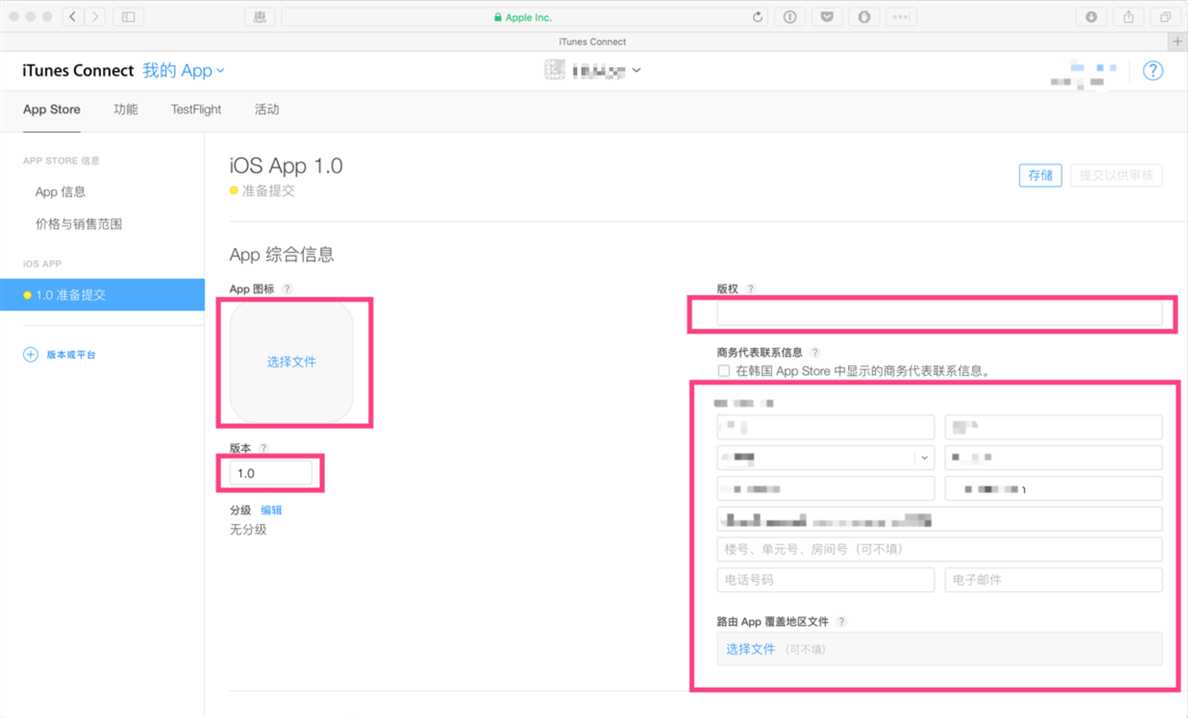
Task: Click the 电子邮件 input field
Action: click(1053, 579)
